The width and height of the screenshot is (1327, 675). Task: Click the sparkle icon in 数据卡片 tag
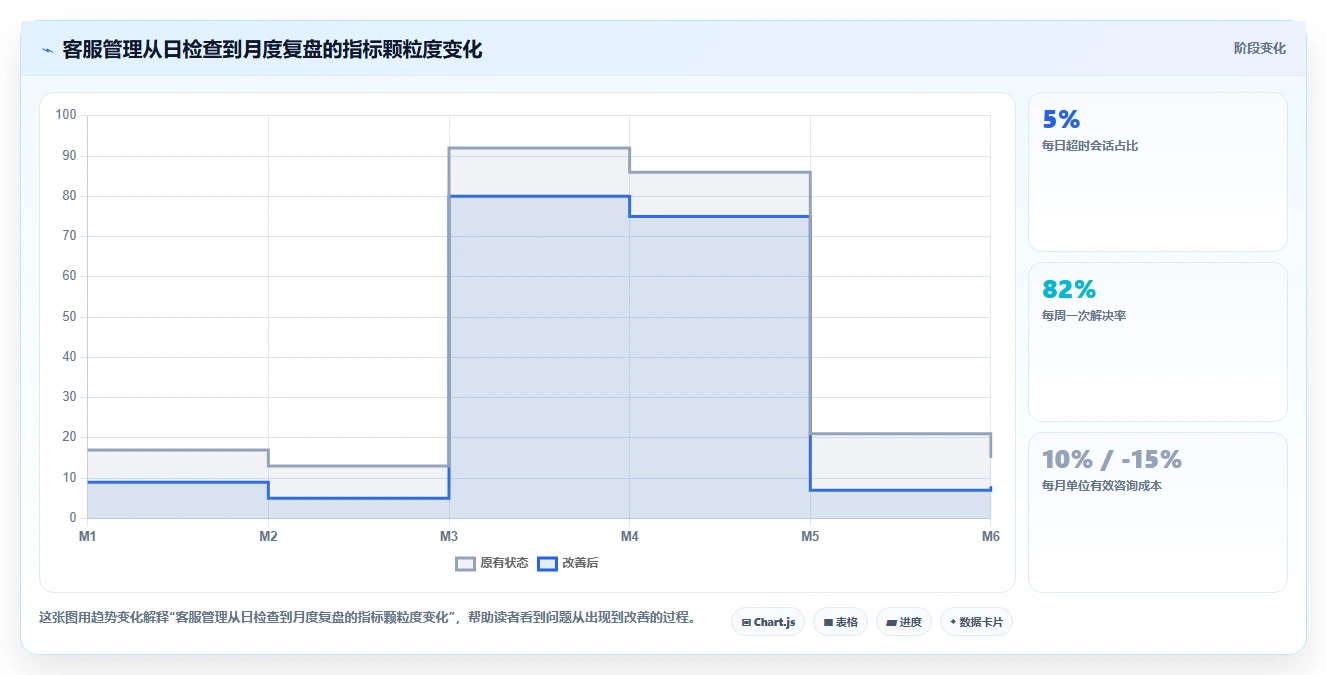[x=953, y=622]
